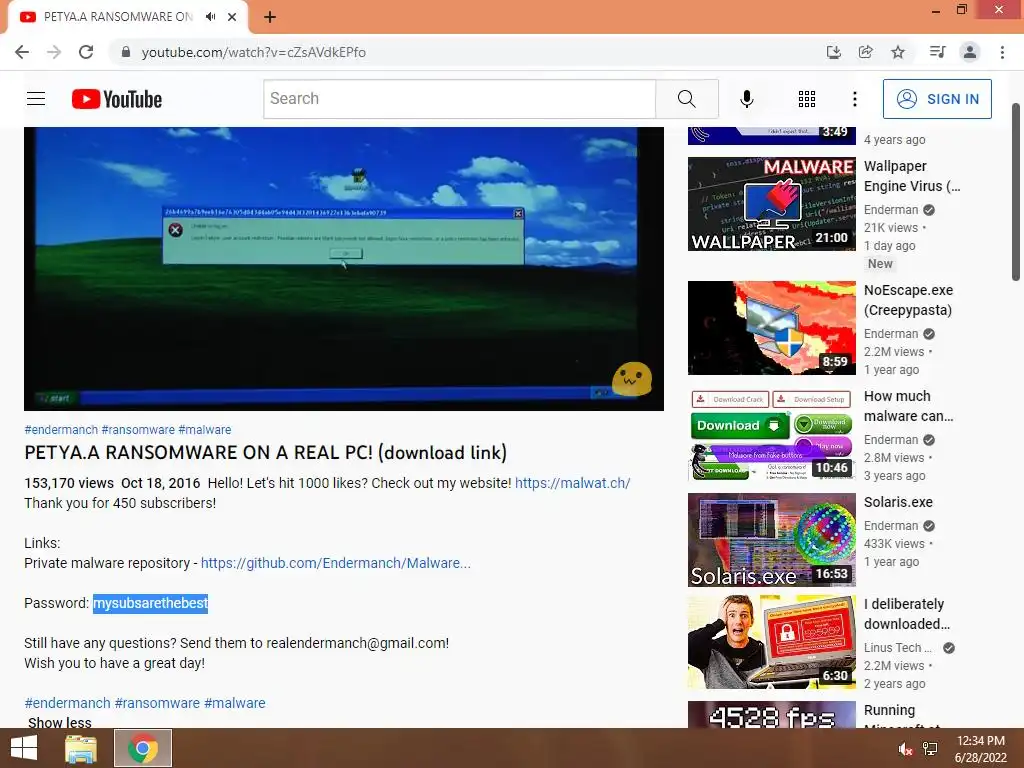Open the #malware hashtag below description

pos(234,703)
